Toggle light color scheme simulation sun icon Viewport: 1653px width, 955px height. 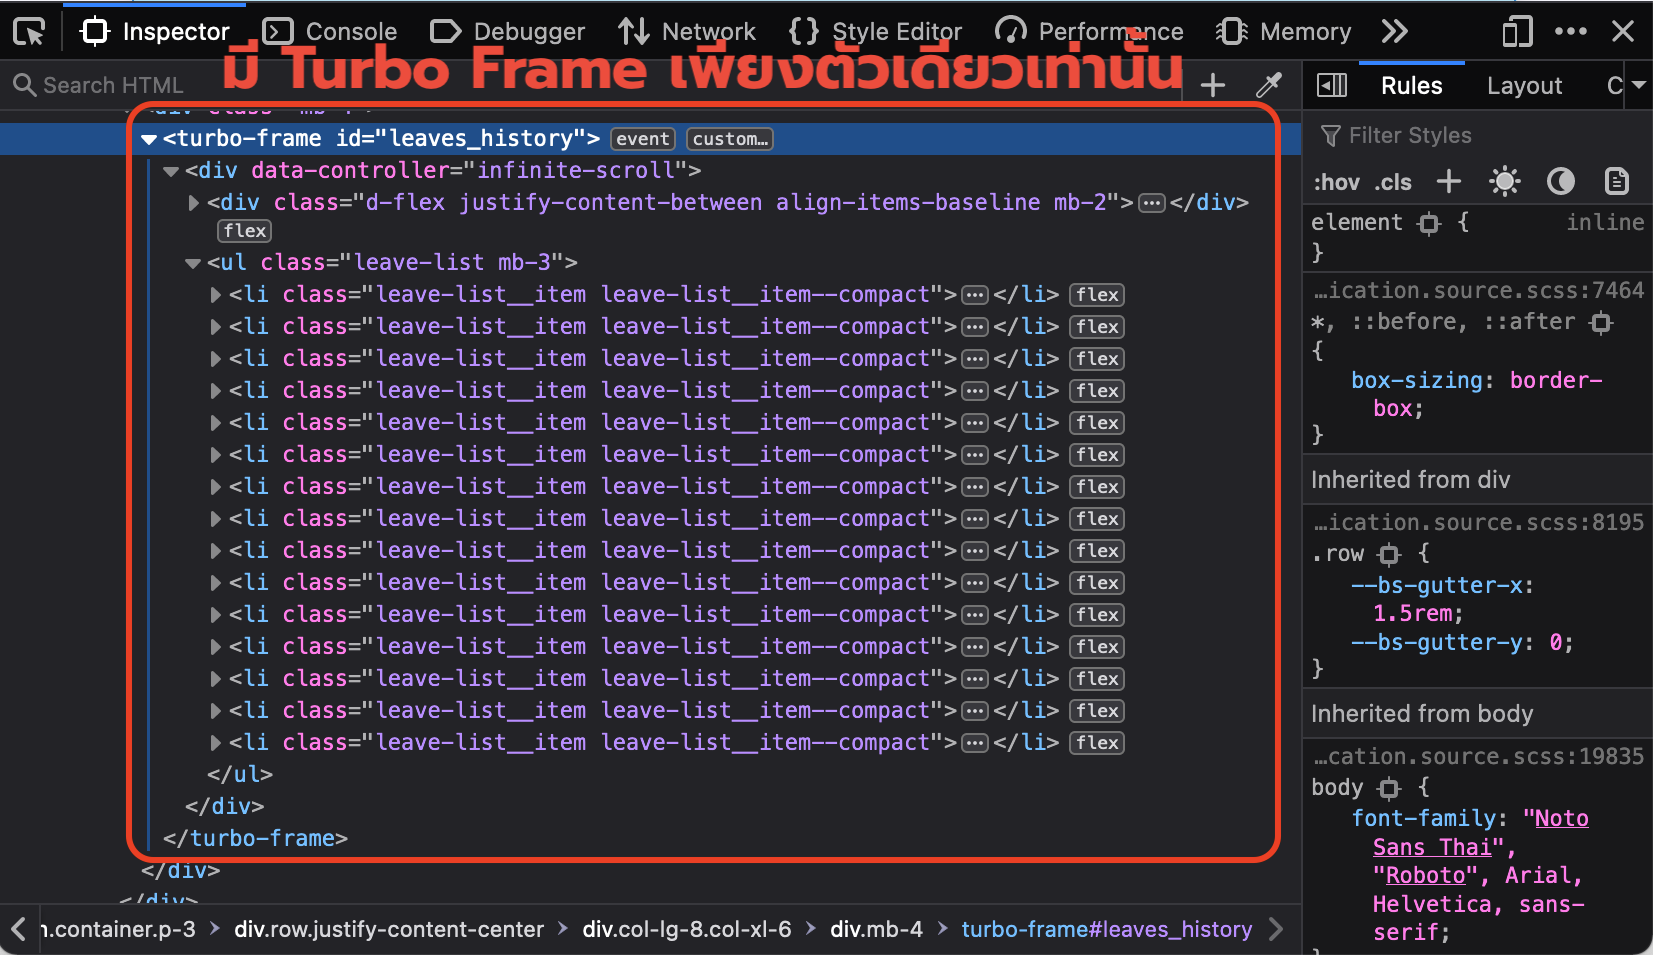[1505, 181]
